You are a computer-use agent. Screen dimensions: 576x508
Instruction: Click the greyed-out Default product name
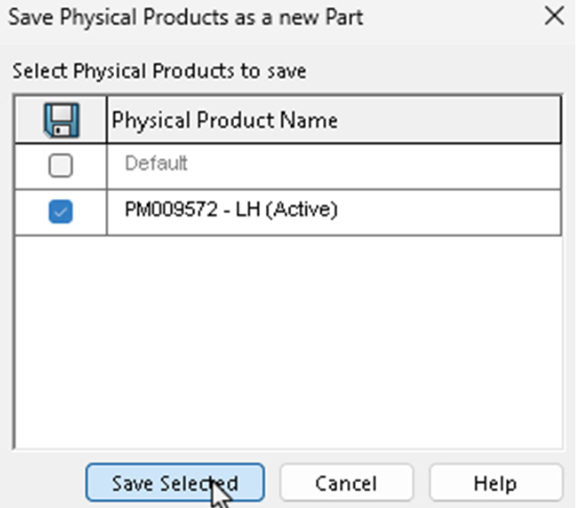pos(156,163)
